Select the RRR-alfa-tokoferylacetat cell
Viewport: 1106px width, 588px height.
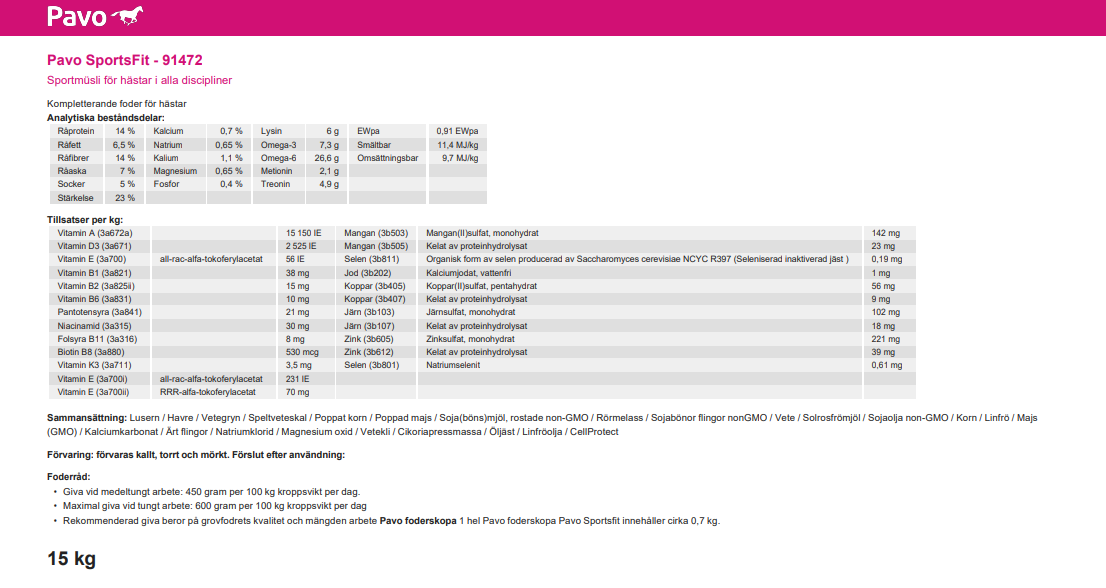[x=206, y=392]
